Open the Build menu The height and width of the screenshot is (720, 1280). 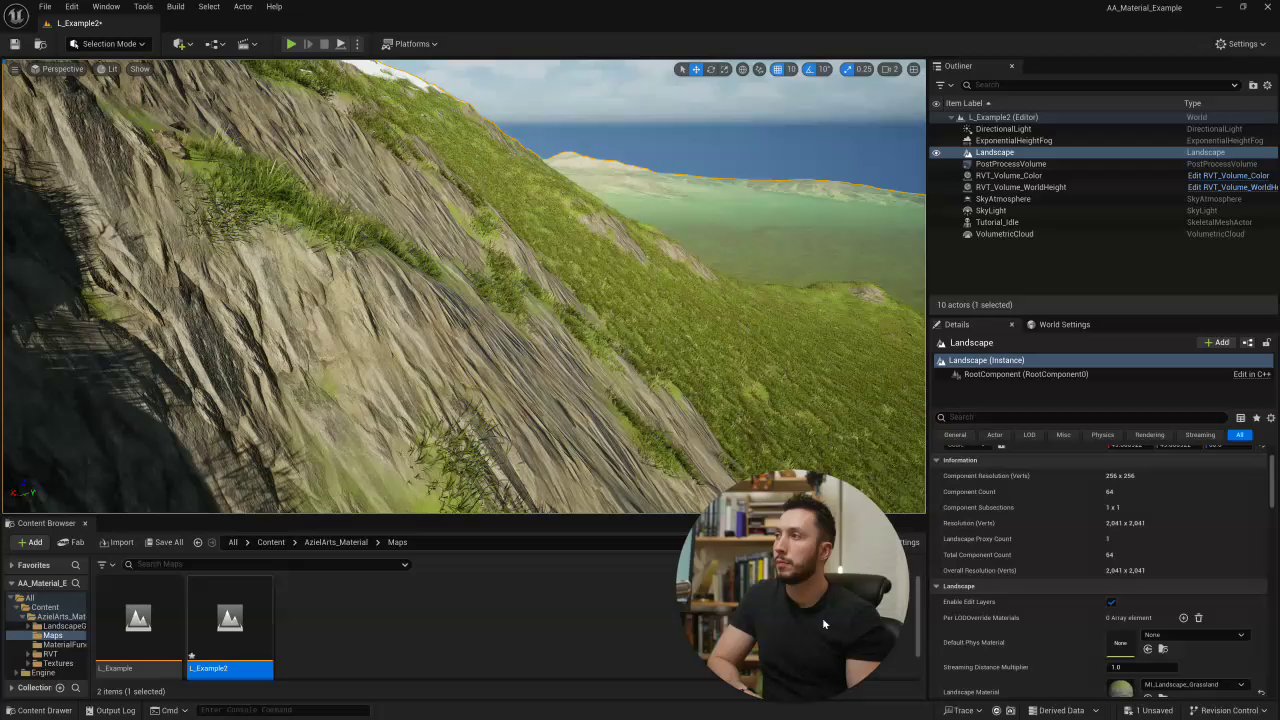pyautogui.click(x=175, y=7)
